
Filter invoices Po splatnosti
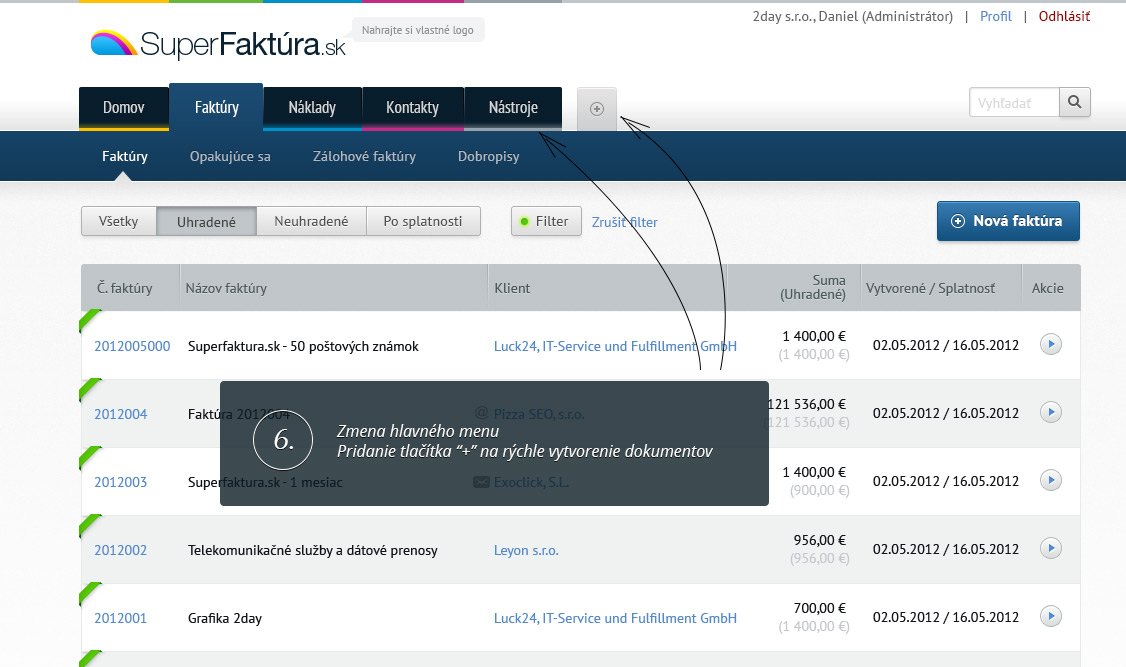pos(423,221)
